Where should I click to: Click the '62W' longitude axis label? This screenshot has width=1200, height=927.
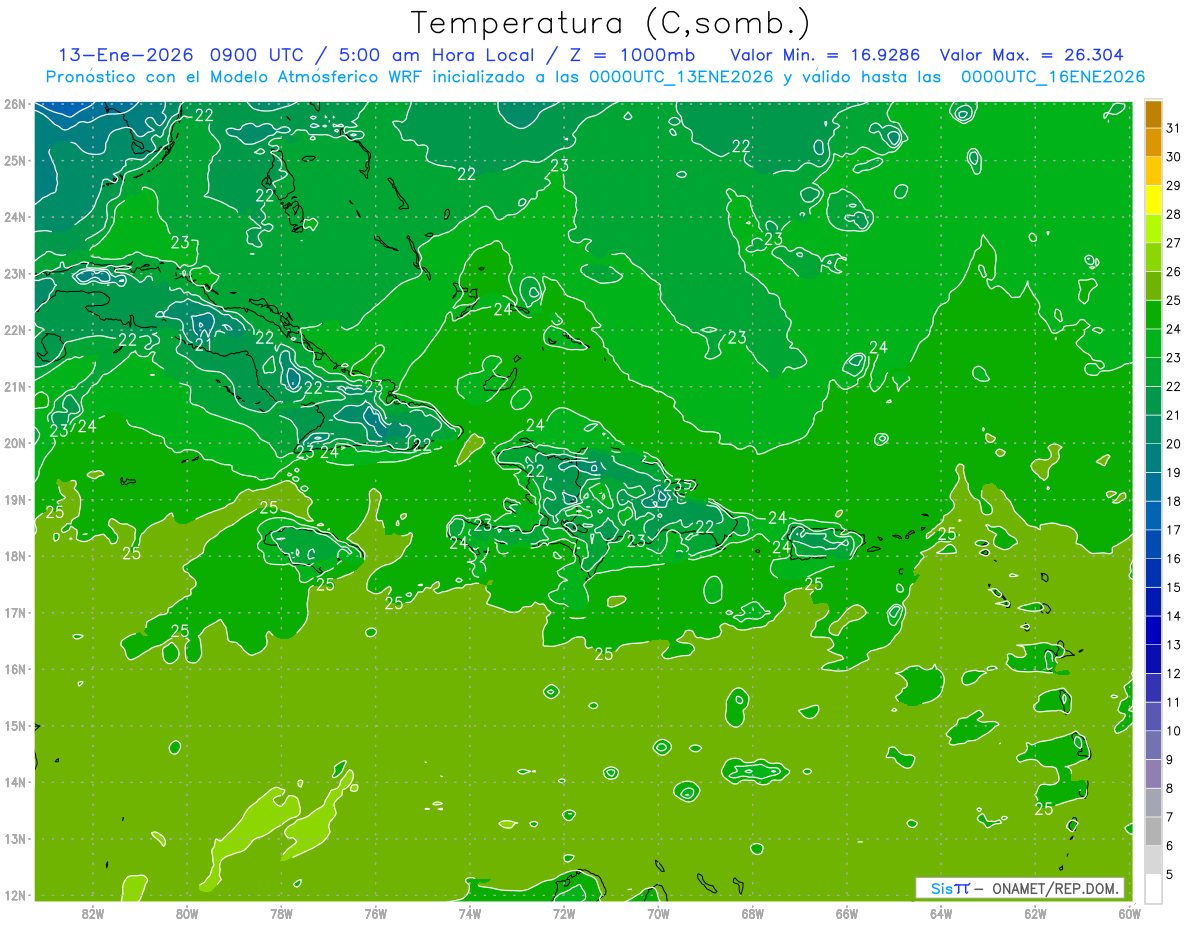[x=1036, y=913]
